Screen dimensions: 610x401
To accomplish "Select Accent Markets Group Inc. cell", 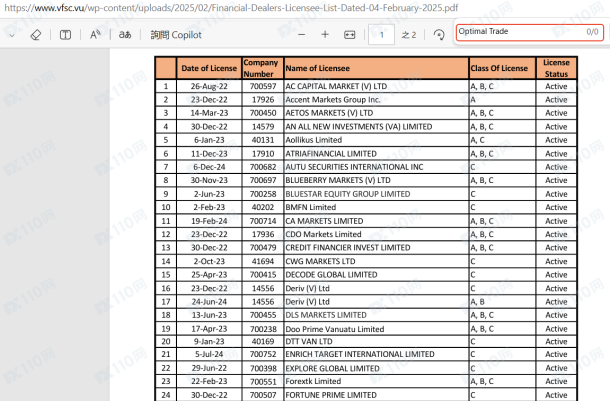I will pos(376,100).
